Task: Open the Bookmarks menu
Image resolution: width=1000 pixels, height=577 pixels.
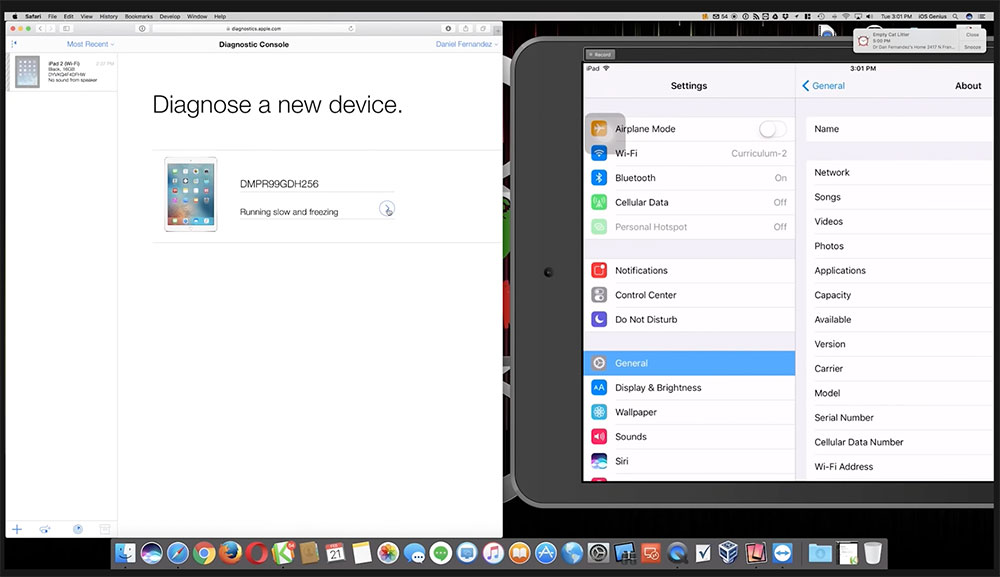Action: [138, 17]
